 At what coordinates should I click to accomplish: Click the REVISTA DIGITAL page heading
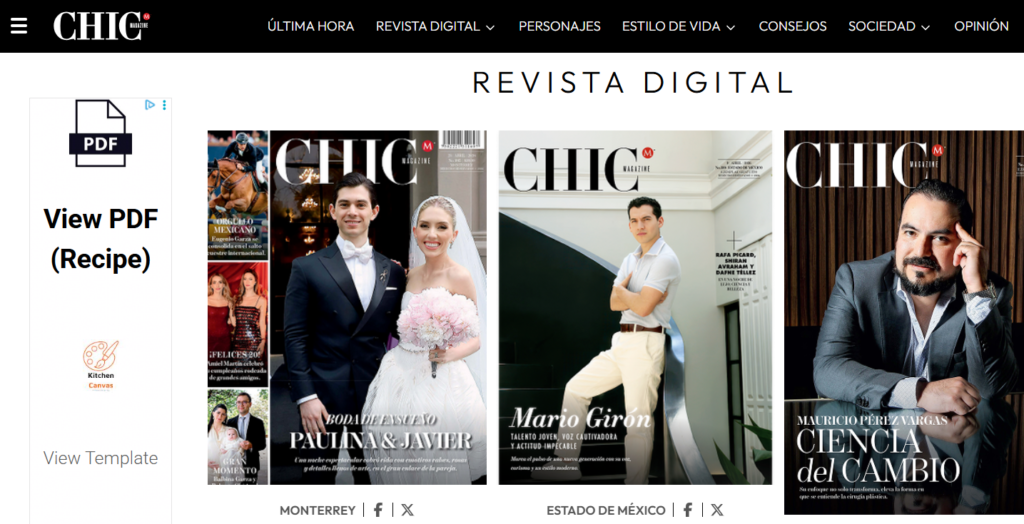(x=632, y=83)
